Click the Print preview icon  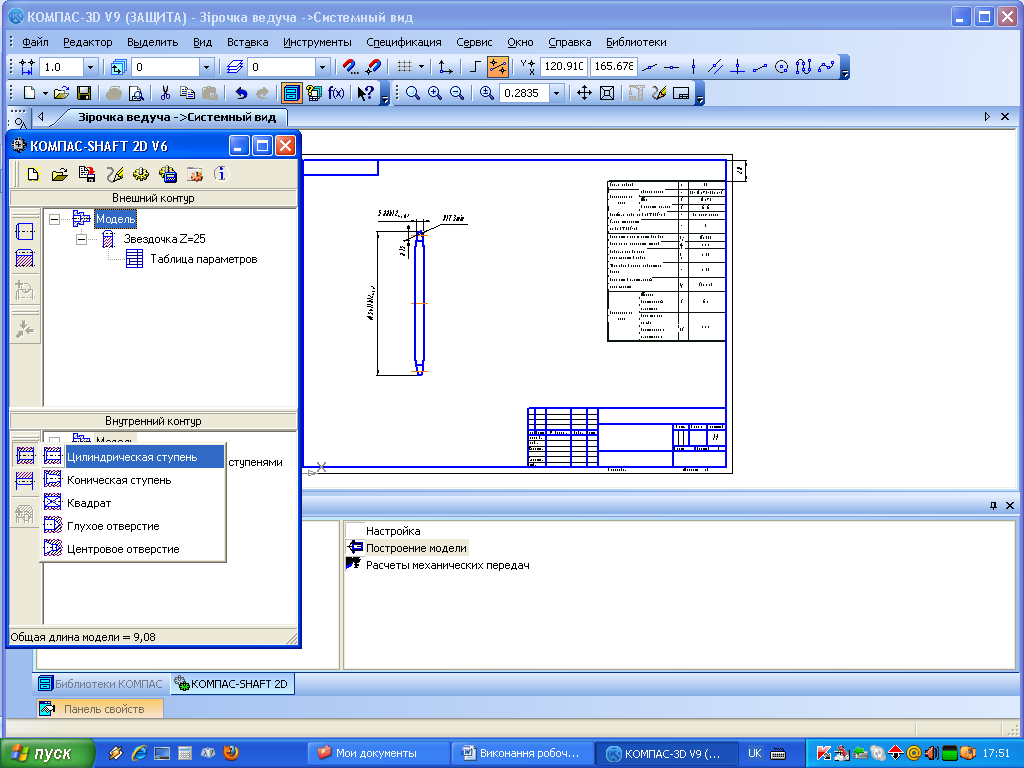tap(136, 93)
